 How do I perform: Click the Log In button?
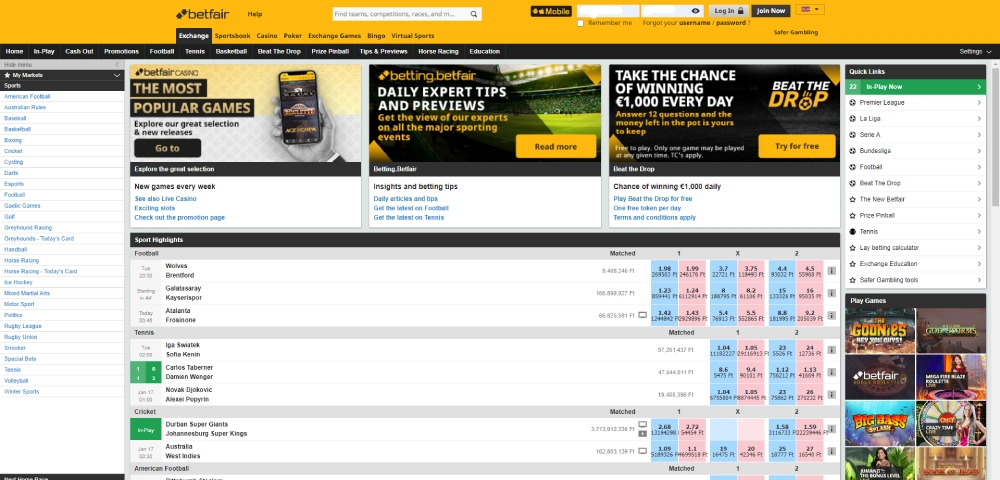point(728,11)
